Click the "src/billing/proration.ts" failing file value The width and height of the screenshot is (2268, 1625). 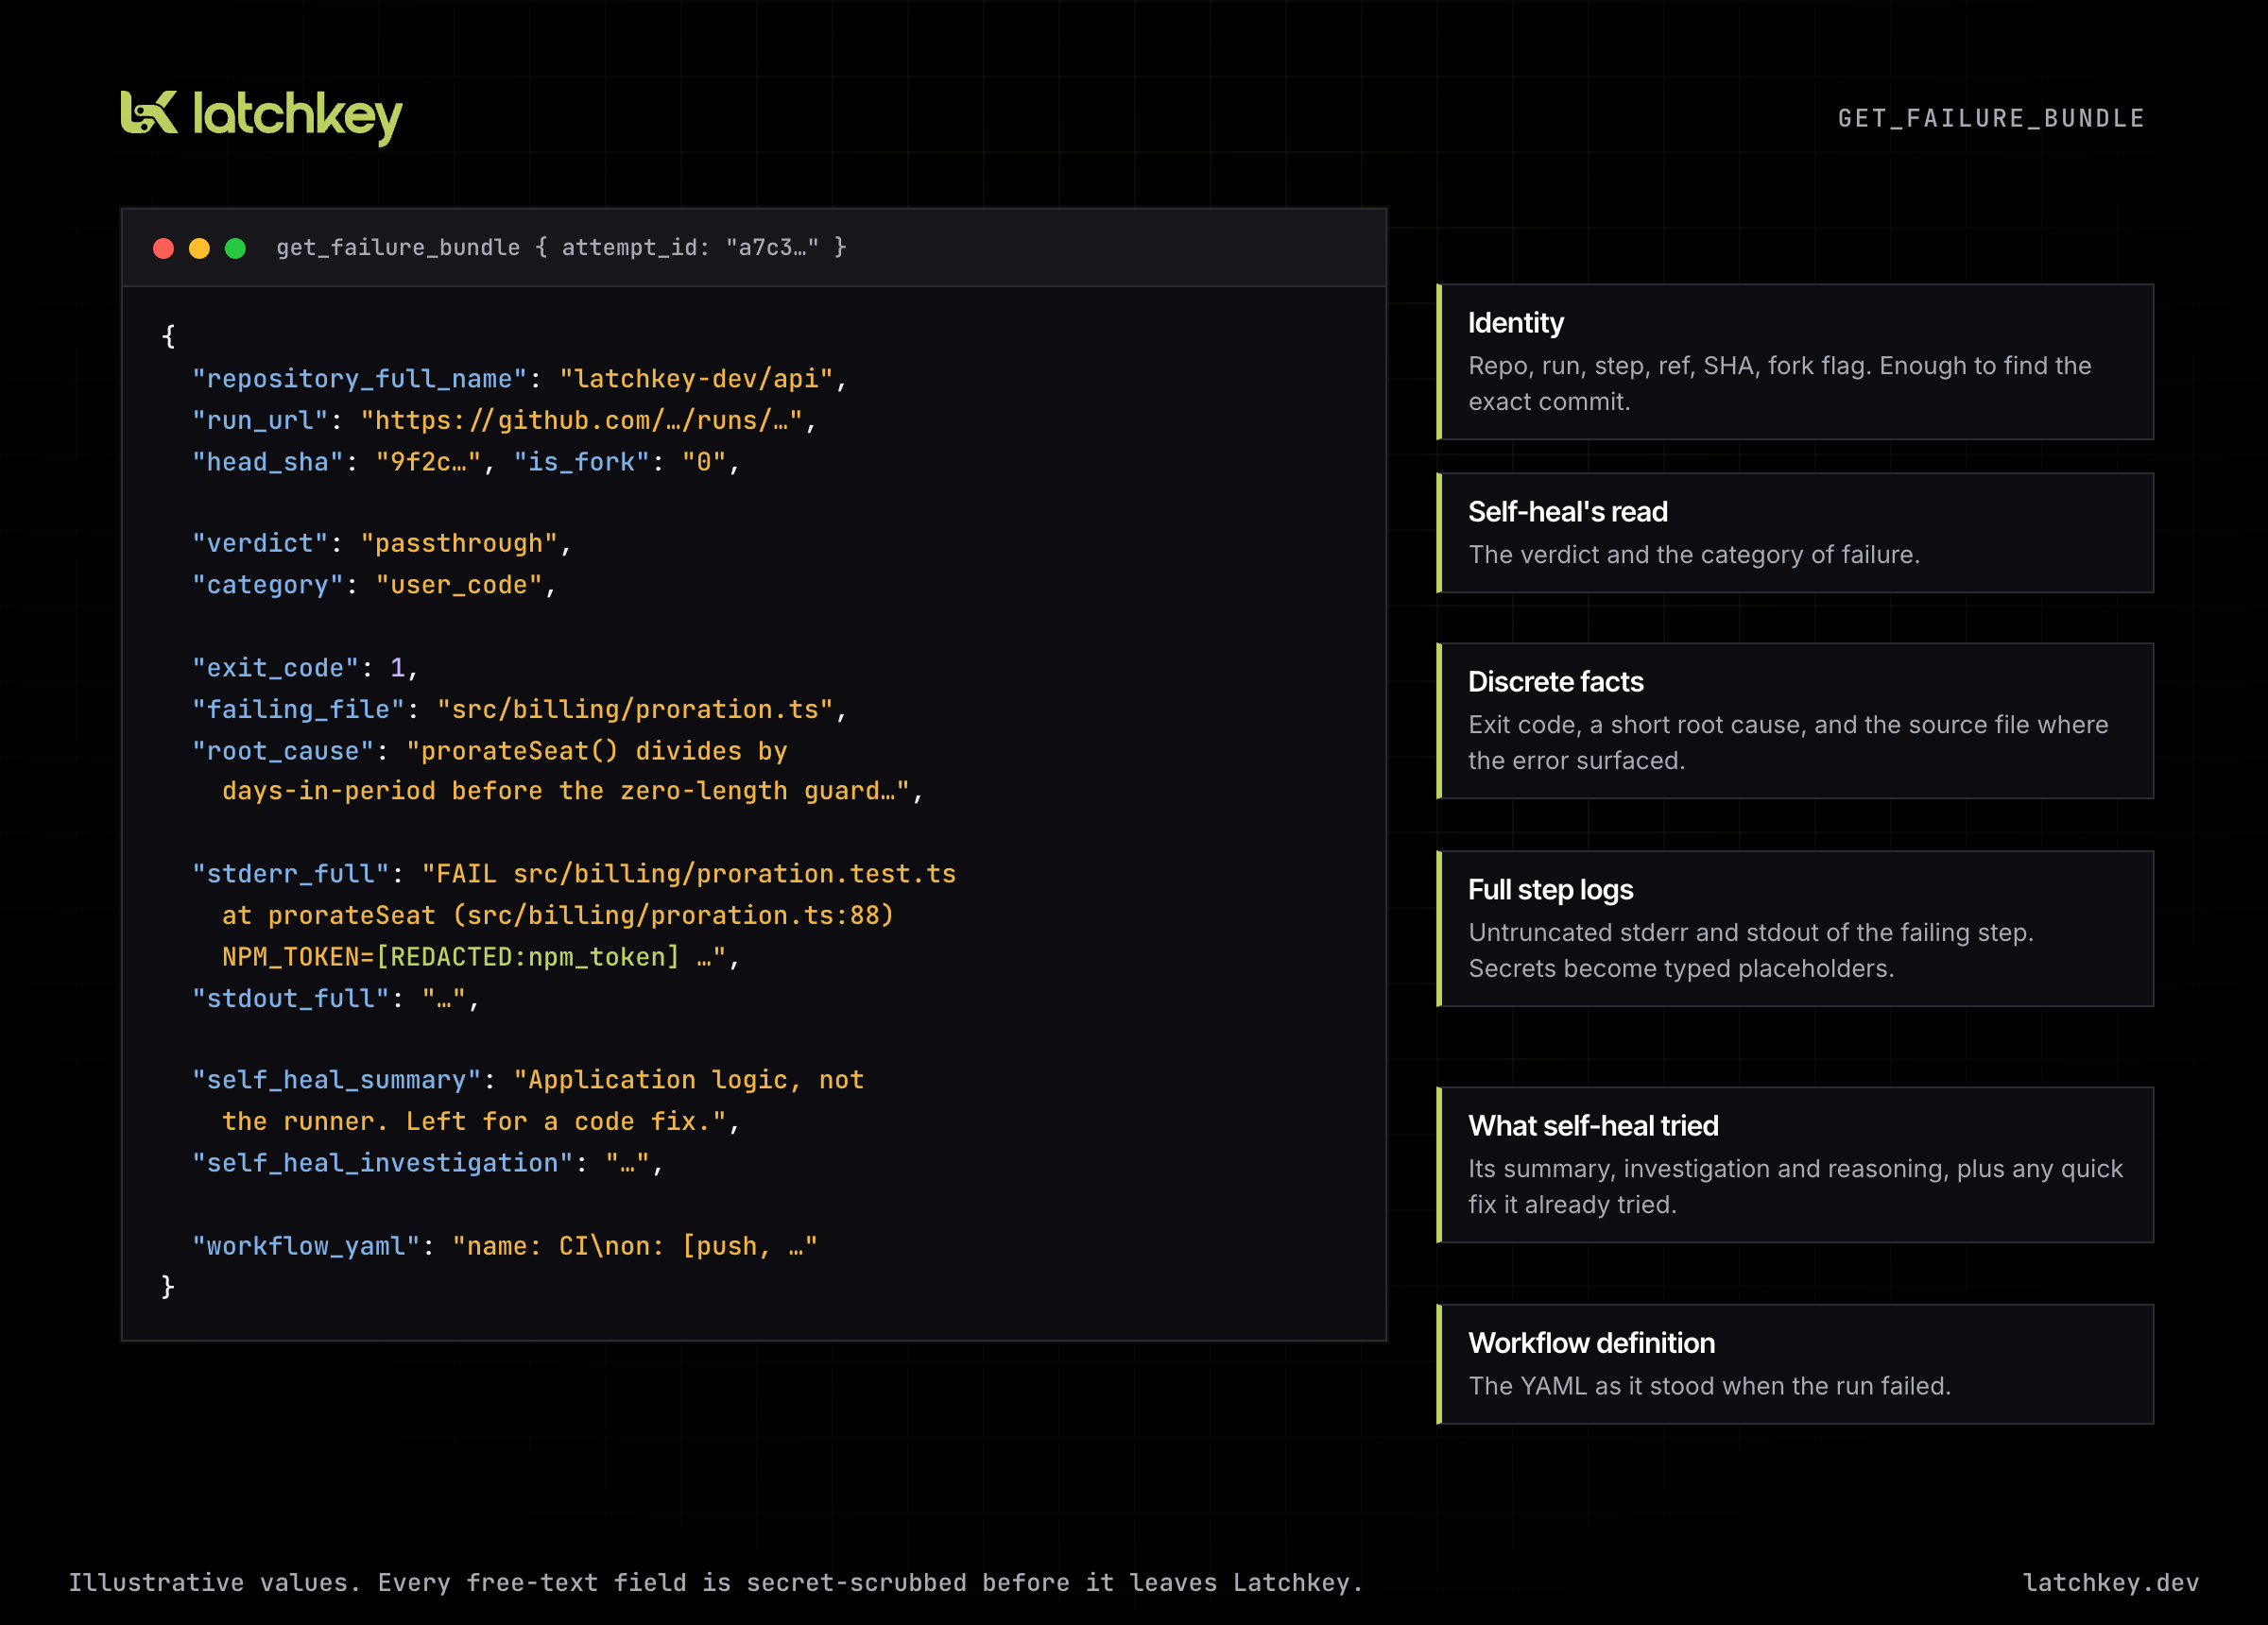point(635,709)
